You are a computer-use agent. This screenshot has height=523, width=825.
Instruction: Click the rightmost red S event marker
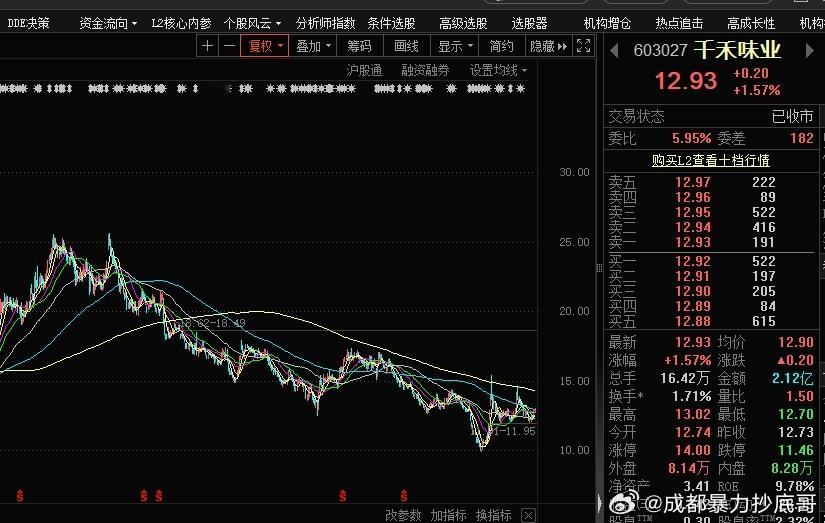click(x=404, y=495)
